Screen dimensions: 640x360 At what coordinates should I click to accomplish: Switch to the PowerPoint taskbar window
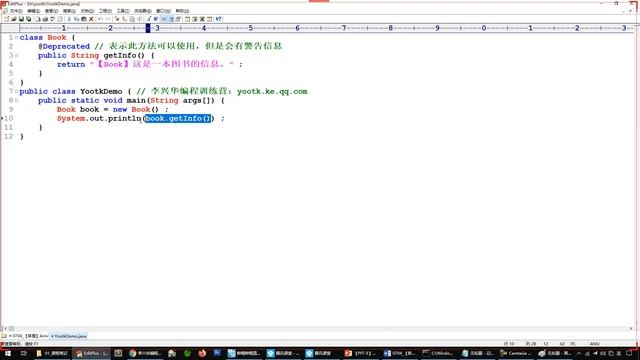click(x=360, y=353)
